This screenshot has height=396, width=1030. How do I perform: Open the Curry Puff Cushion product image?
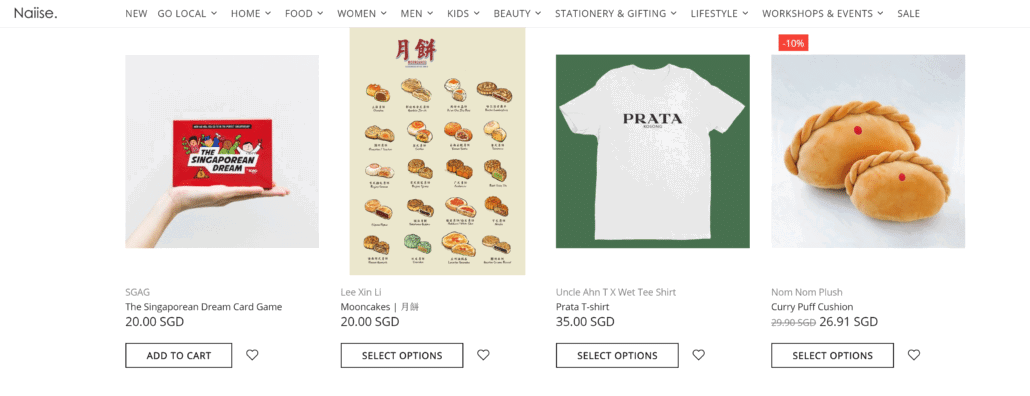868,151
